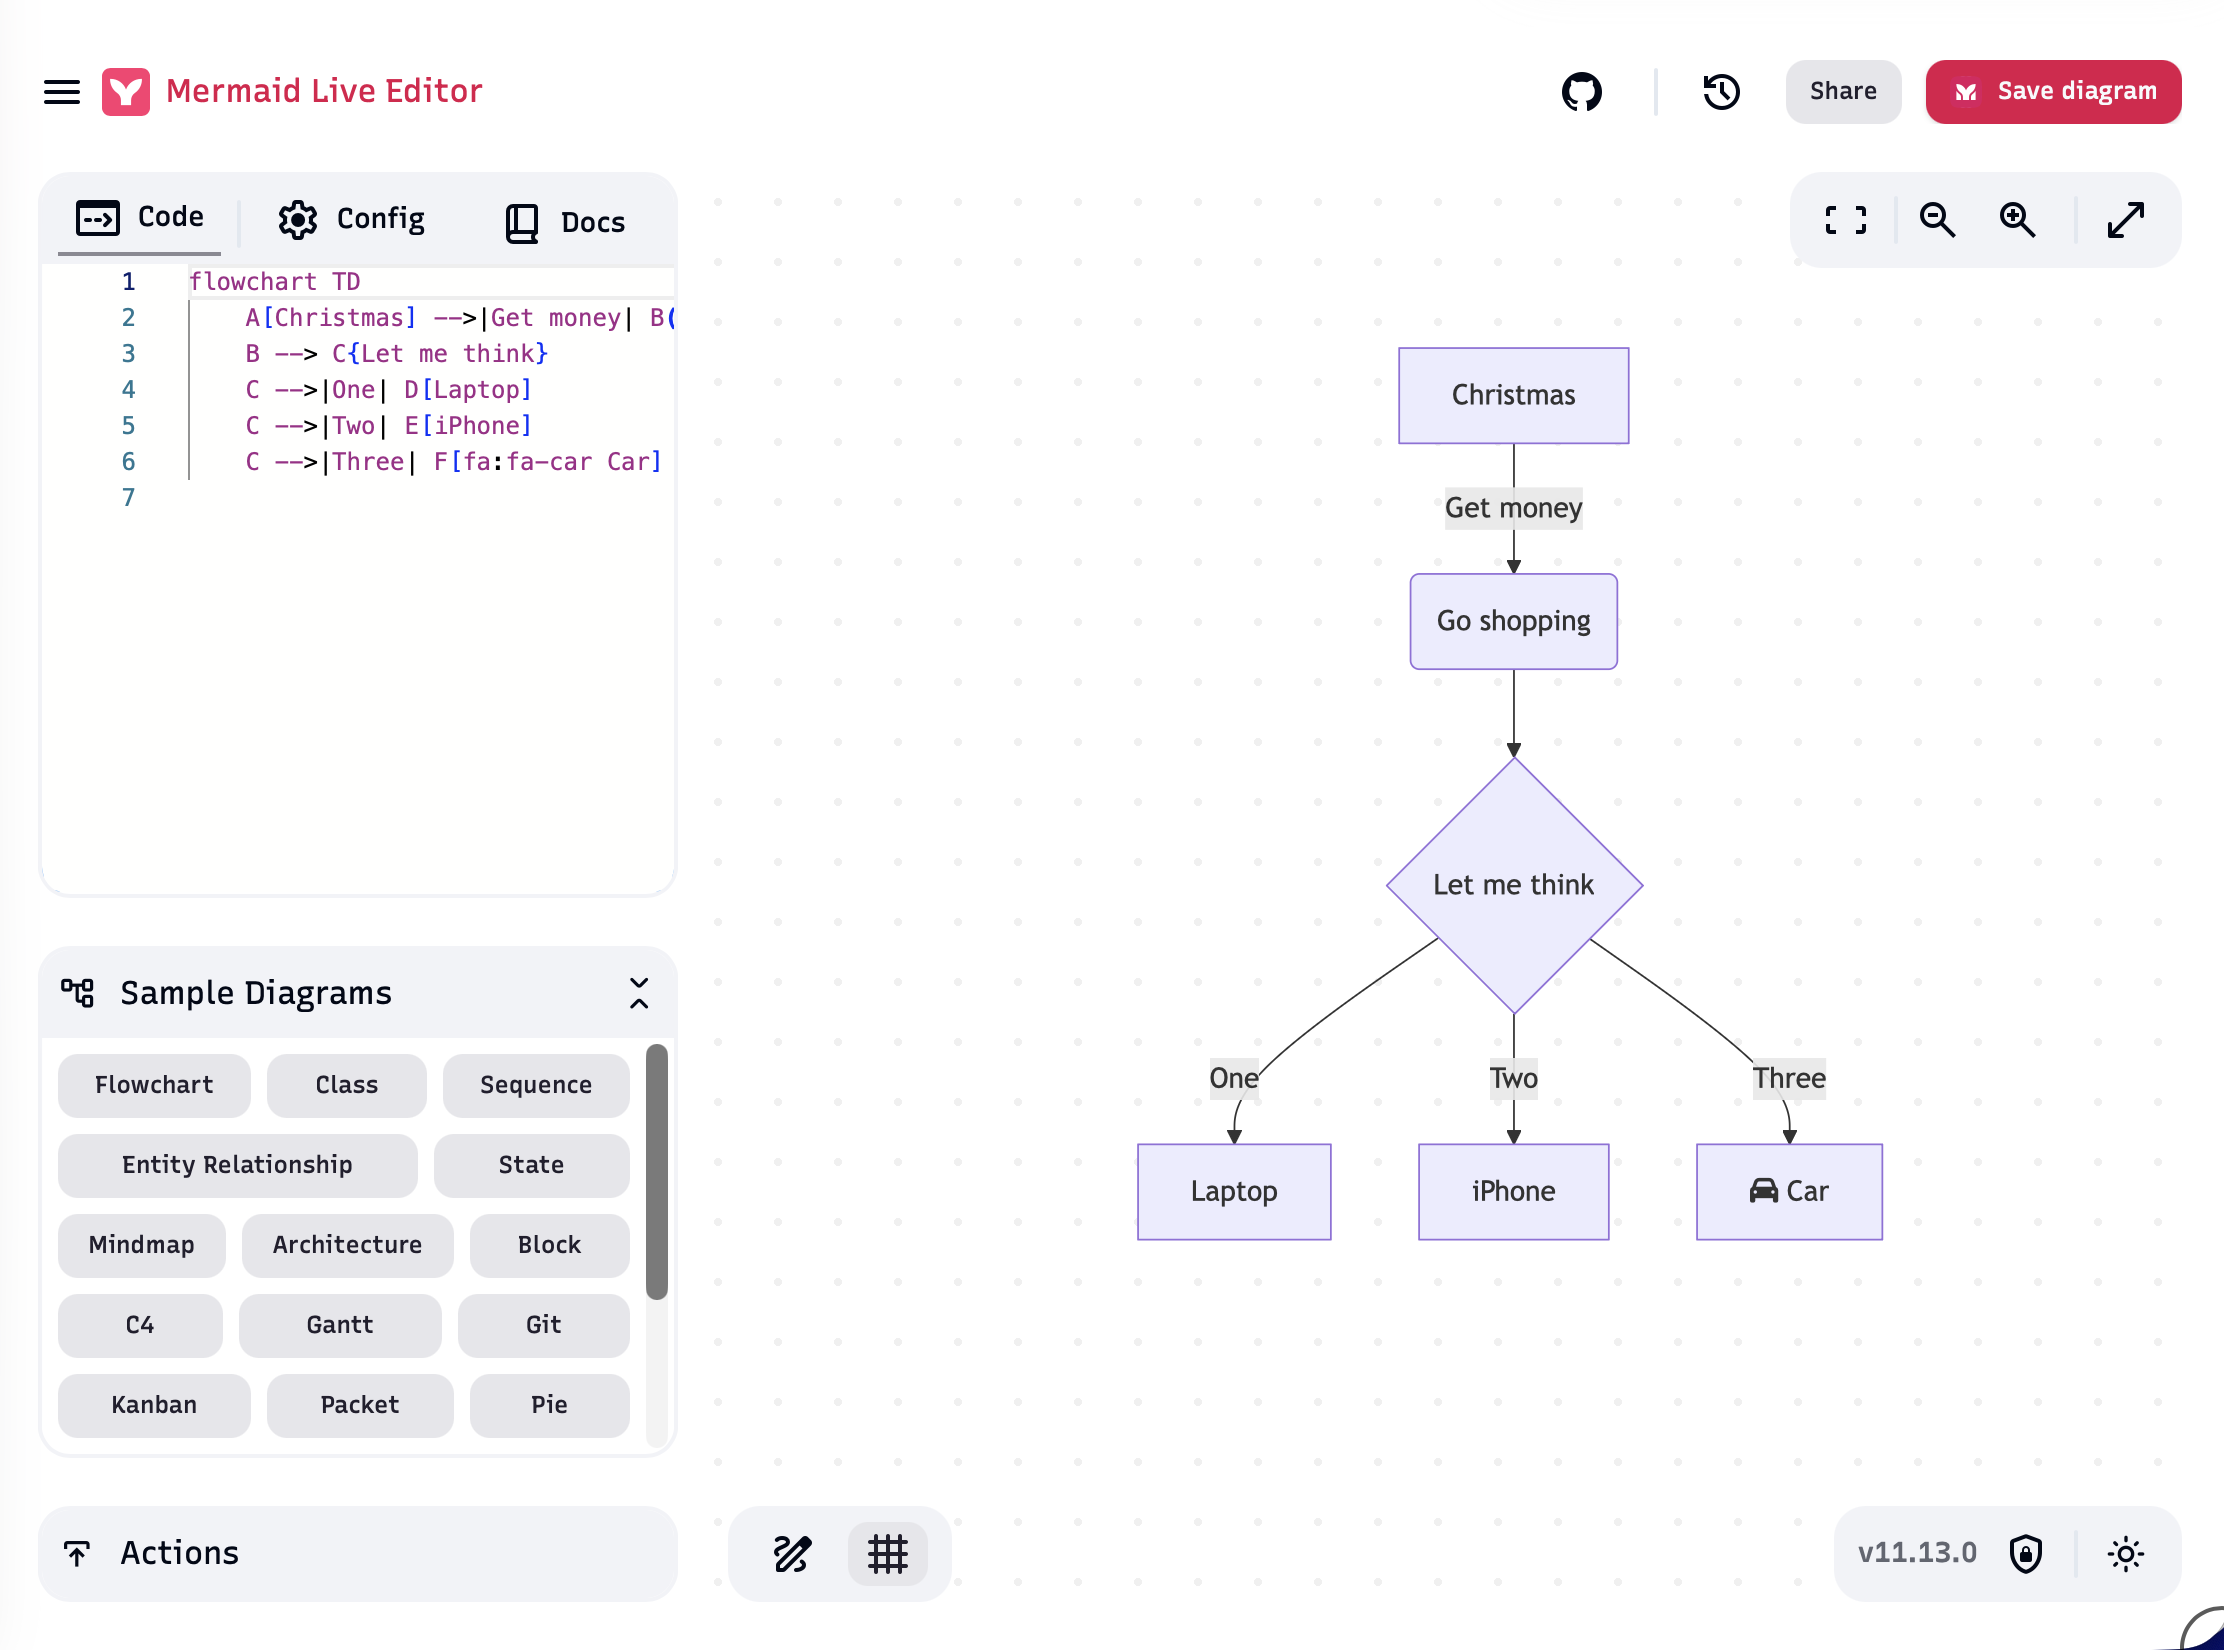Zoom out of the diagram
Viewport: 2224px width, 1650px height.
[1937, 220]
